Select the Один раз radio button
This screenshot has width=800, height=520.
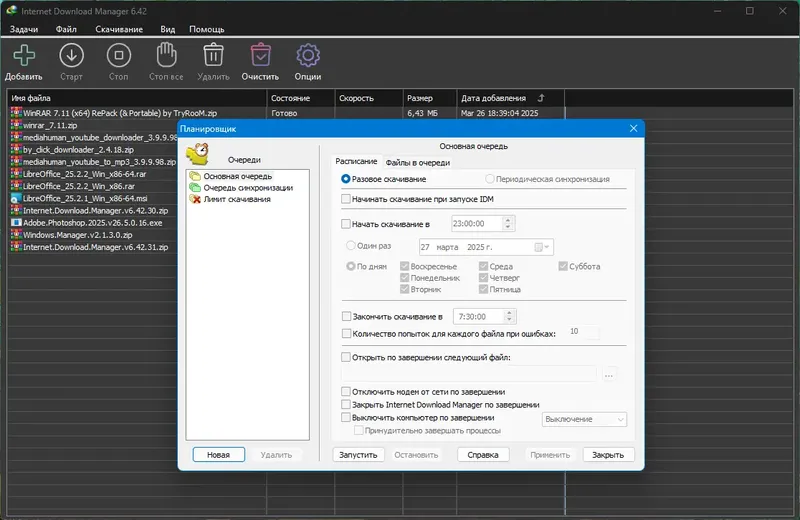(351, 245)
